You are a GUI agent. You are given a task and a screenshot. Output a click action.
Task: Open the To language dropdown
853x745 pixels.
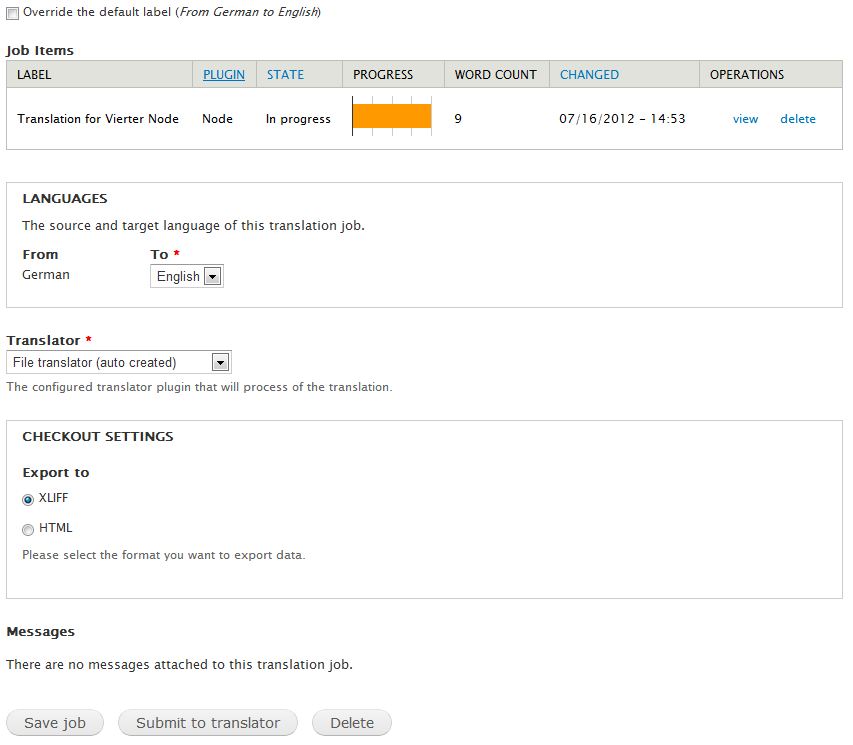point(187,276)
